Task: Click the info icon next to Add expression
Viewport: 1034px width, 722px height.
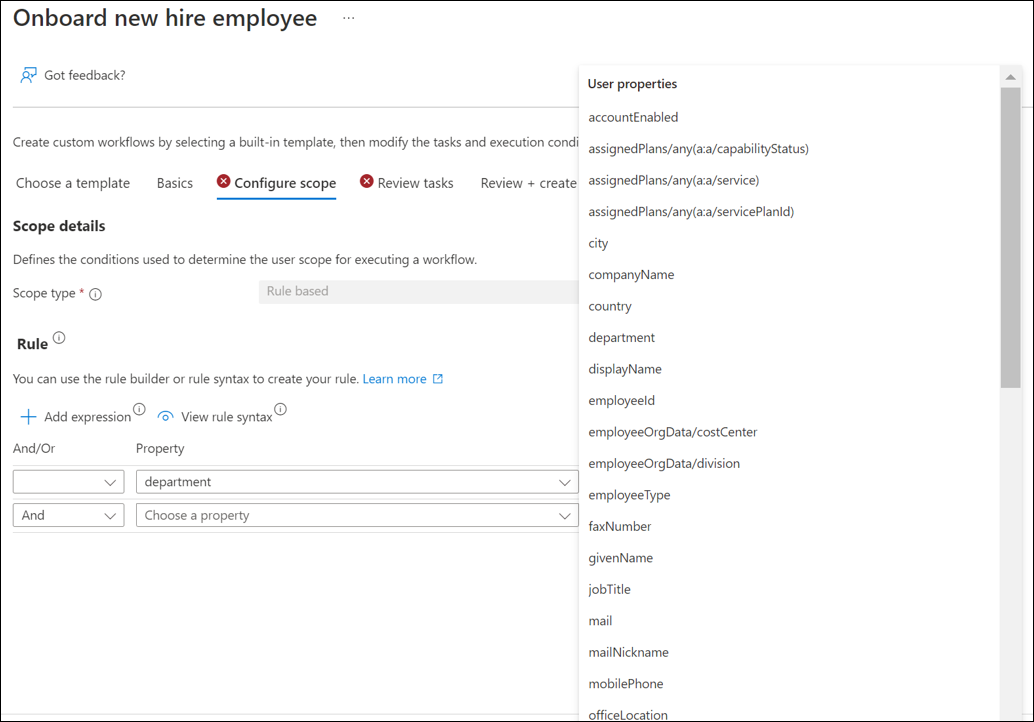Action: 139,409
